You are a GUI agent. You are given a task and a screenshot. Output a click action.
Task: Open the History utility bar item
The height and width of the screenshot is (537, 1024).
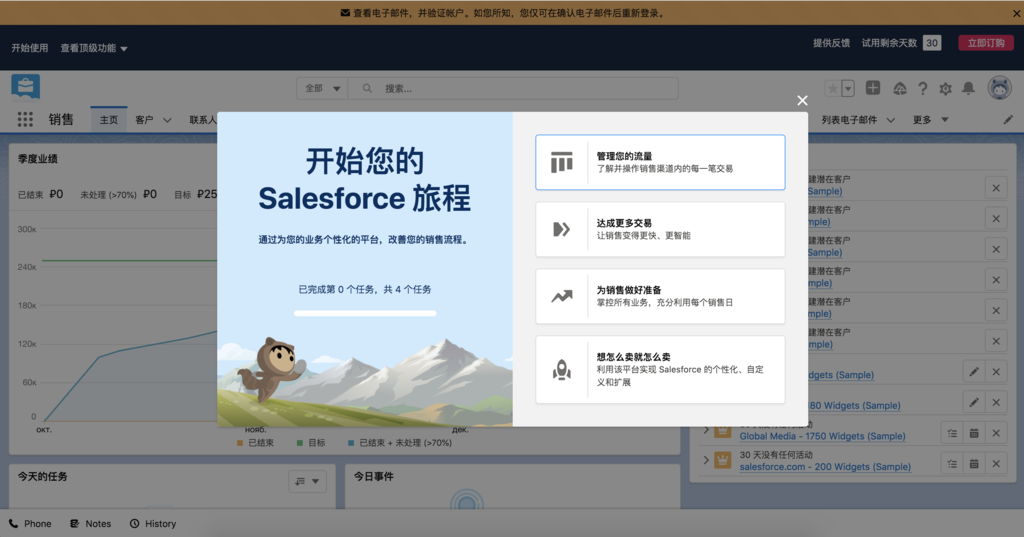(x=153, y=524)
